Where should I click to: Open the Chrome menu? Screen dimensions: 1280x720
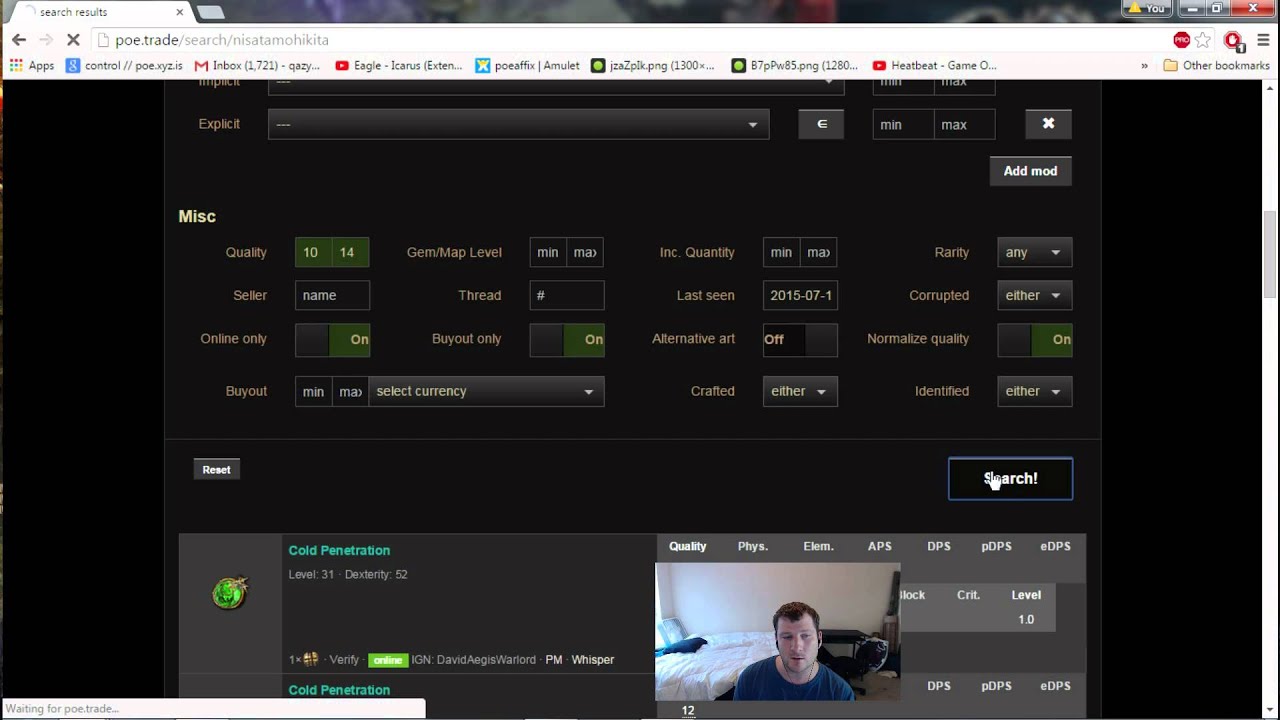click(1263, 40)
